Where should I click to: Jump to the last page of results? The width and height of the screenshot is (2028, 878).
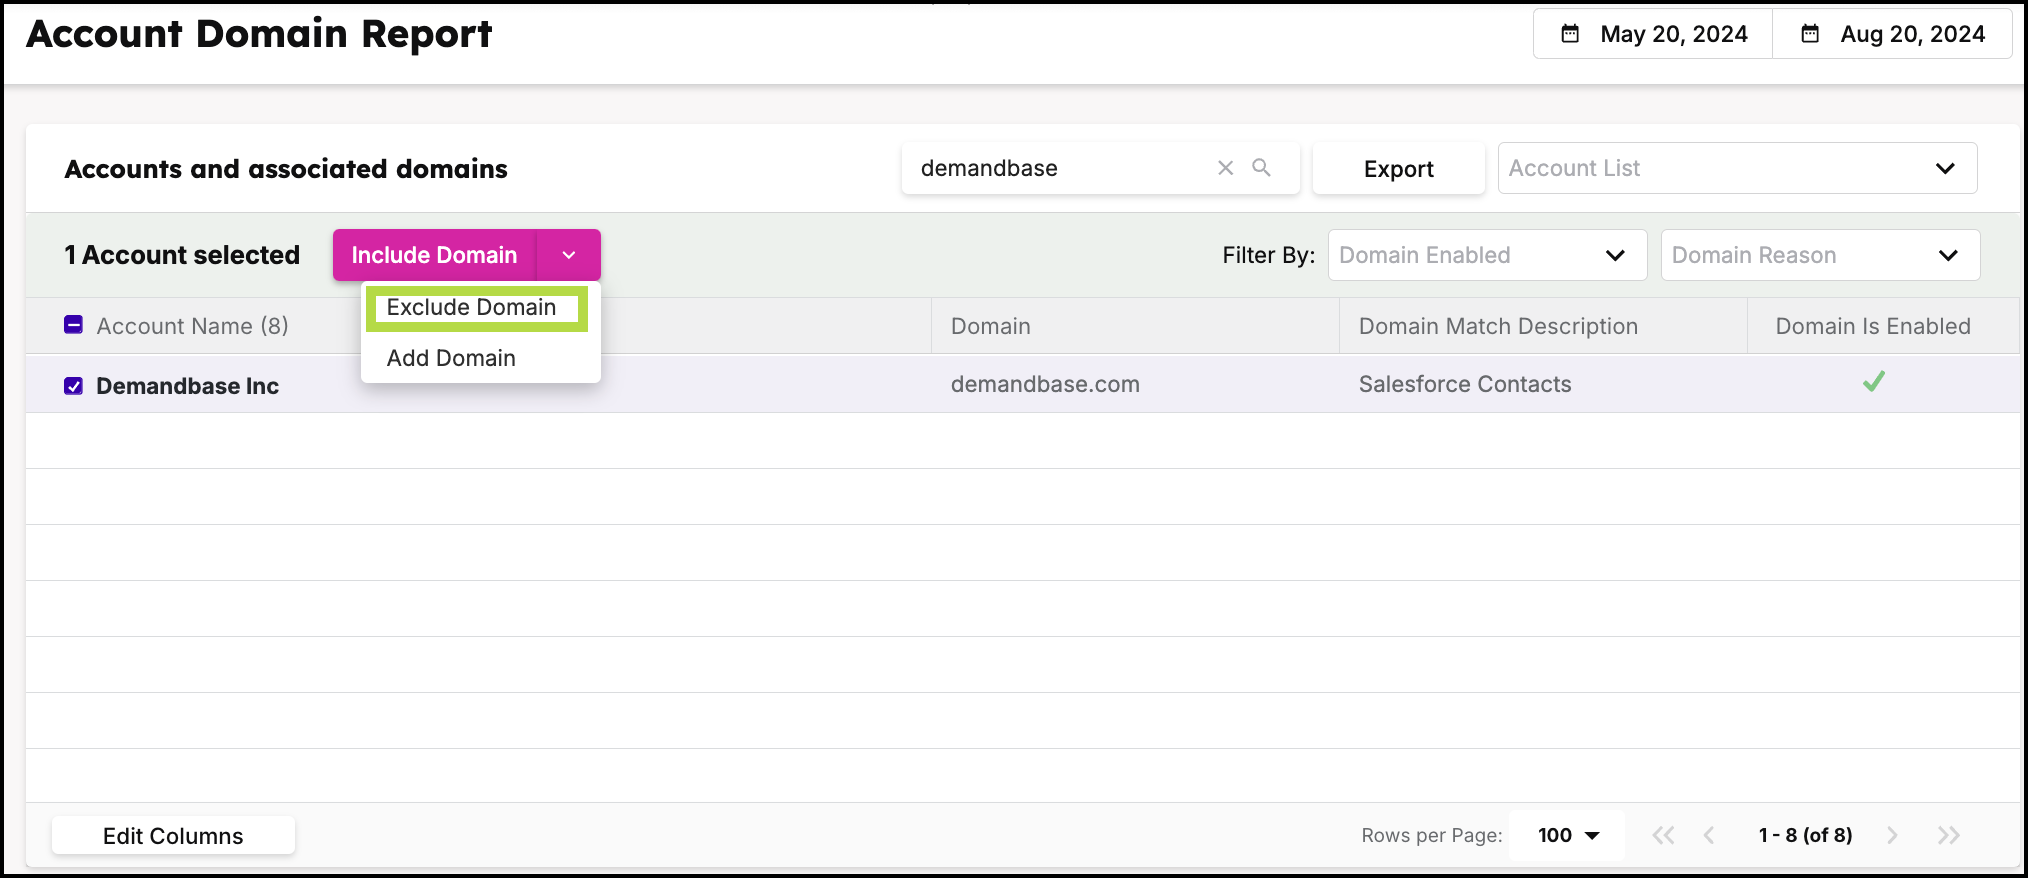1948,835
